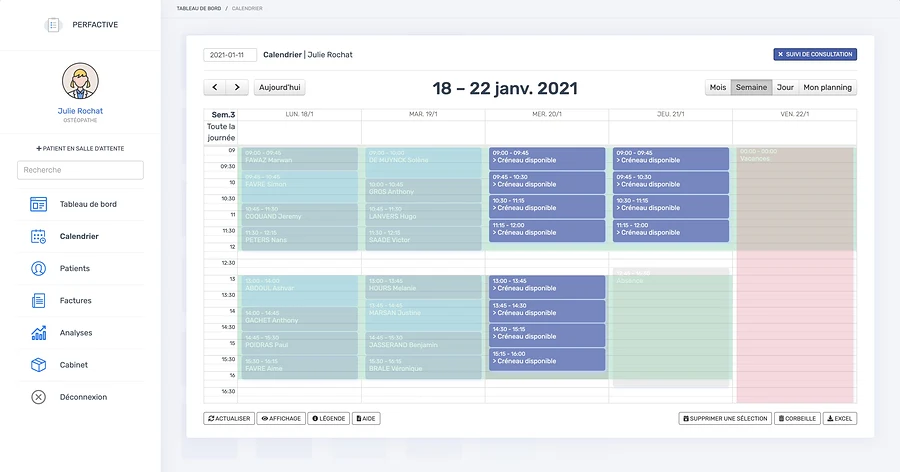Open Analyses menu label

tap(76, 332)
